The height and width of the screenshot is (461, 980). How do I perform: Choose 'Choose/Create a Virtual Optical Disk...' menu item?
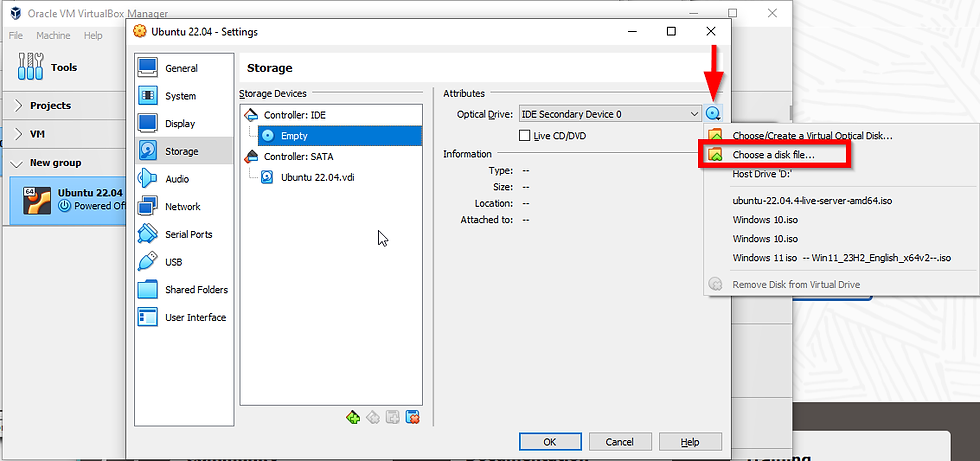[x=812, y=136]
